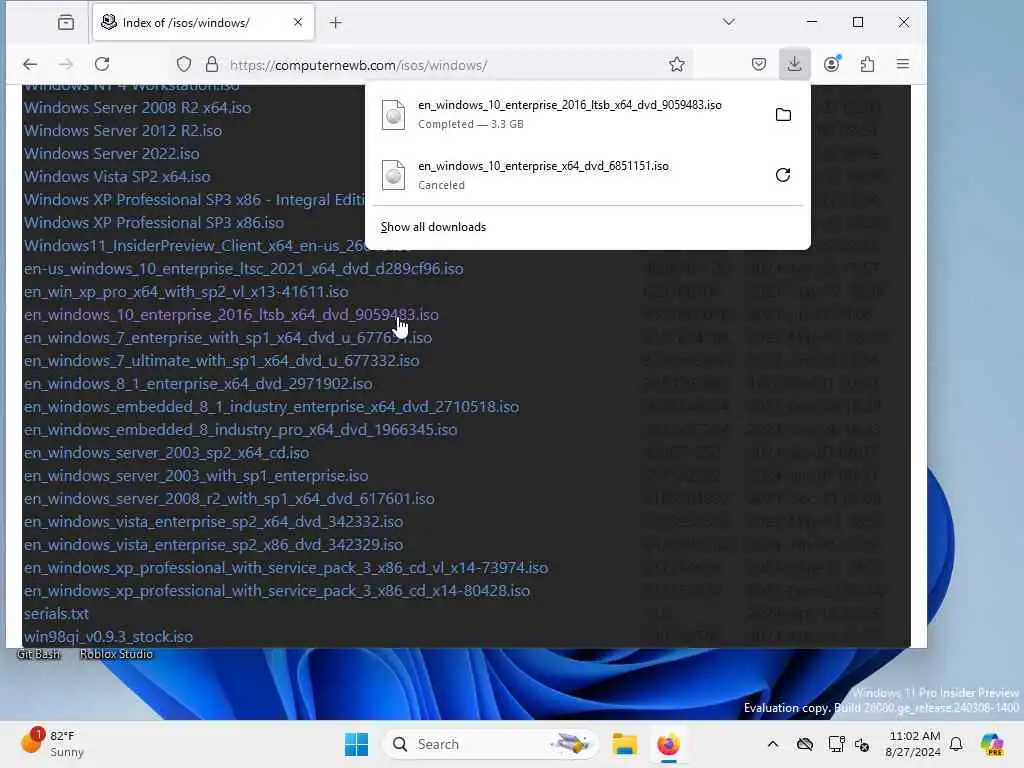Bookmark this page with the star icon
The height and width of the screenshot is (768, 1024).
[677, 64]
